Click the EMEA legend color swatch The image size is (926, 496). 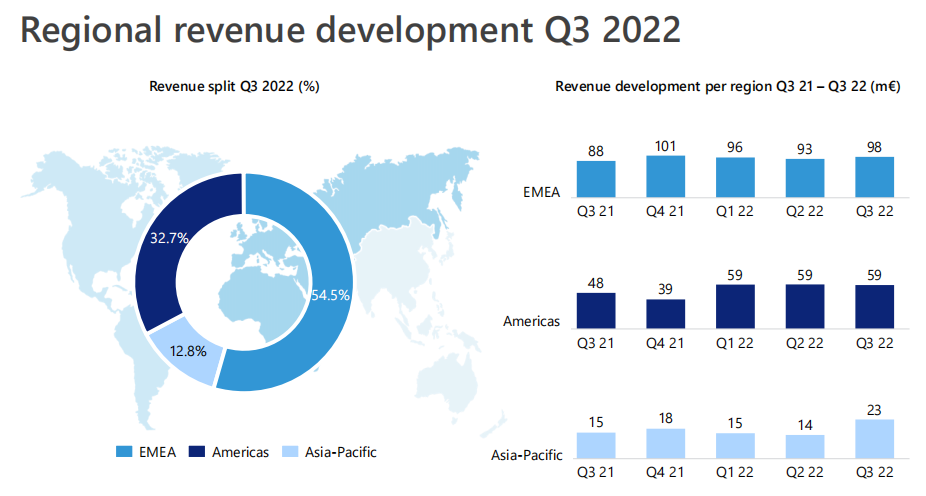coord(123,452)
